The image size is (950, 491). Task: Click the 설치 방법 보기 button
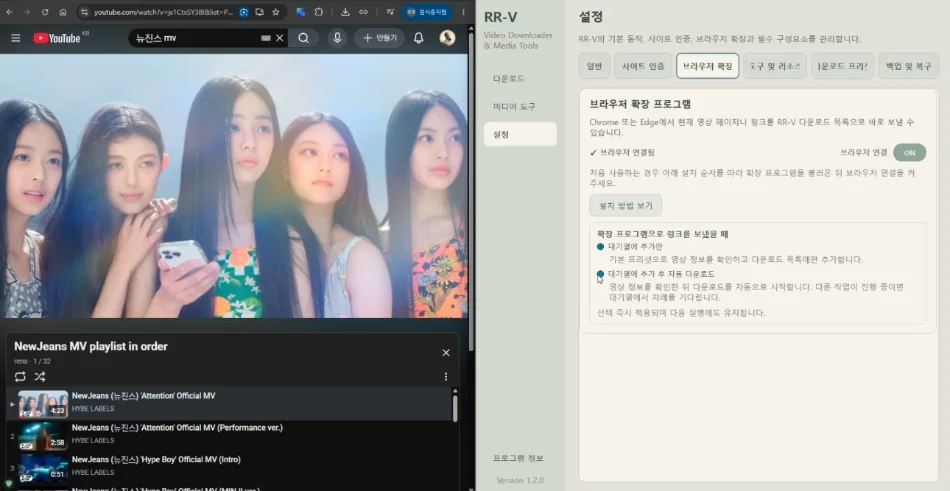tap(625, 205)
